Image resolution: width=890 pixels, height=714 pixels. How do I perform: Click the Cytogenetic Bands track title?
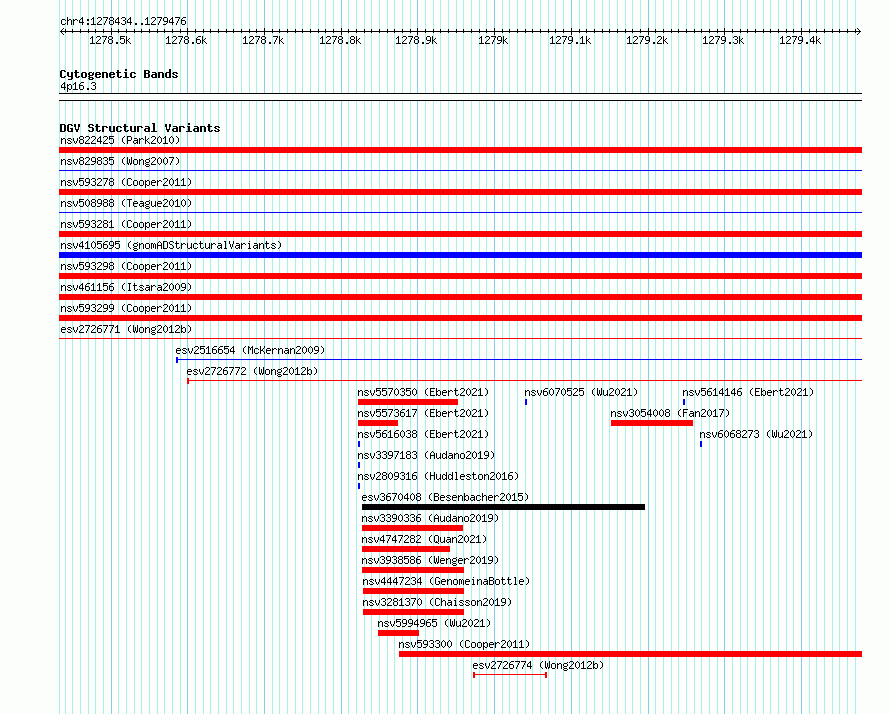[119, 74]
